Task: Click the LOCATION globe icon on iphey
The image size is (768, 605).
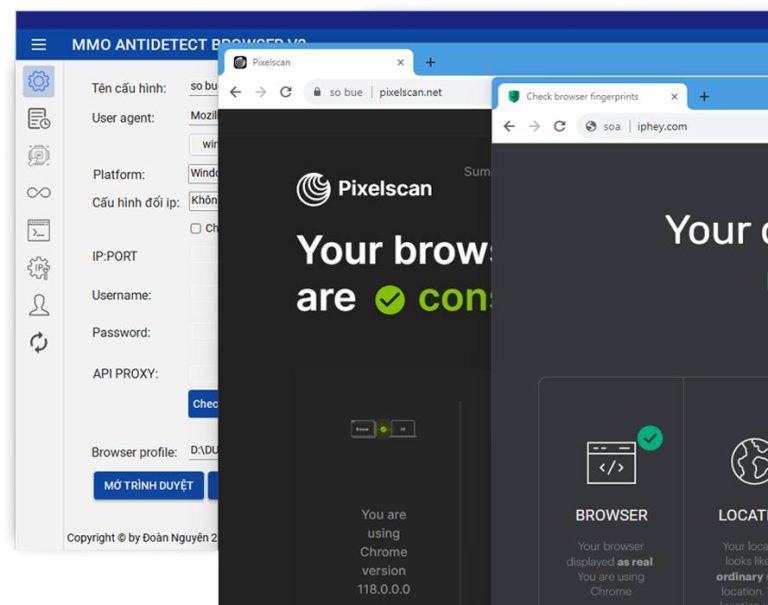Action: click(x=750, y=461)
